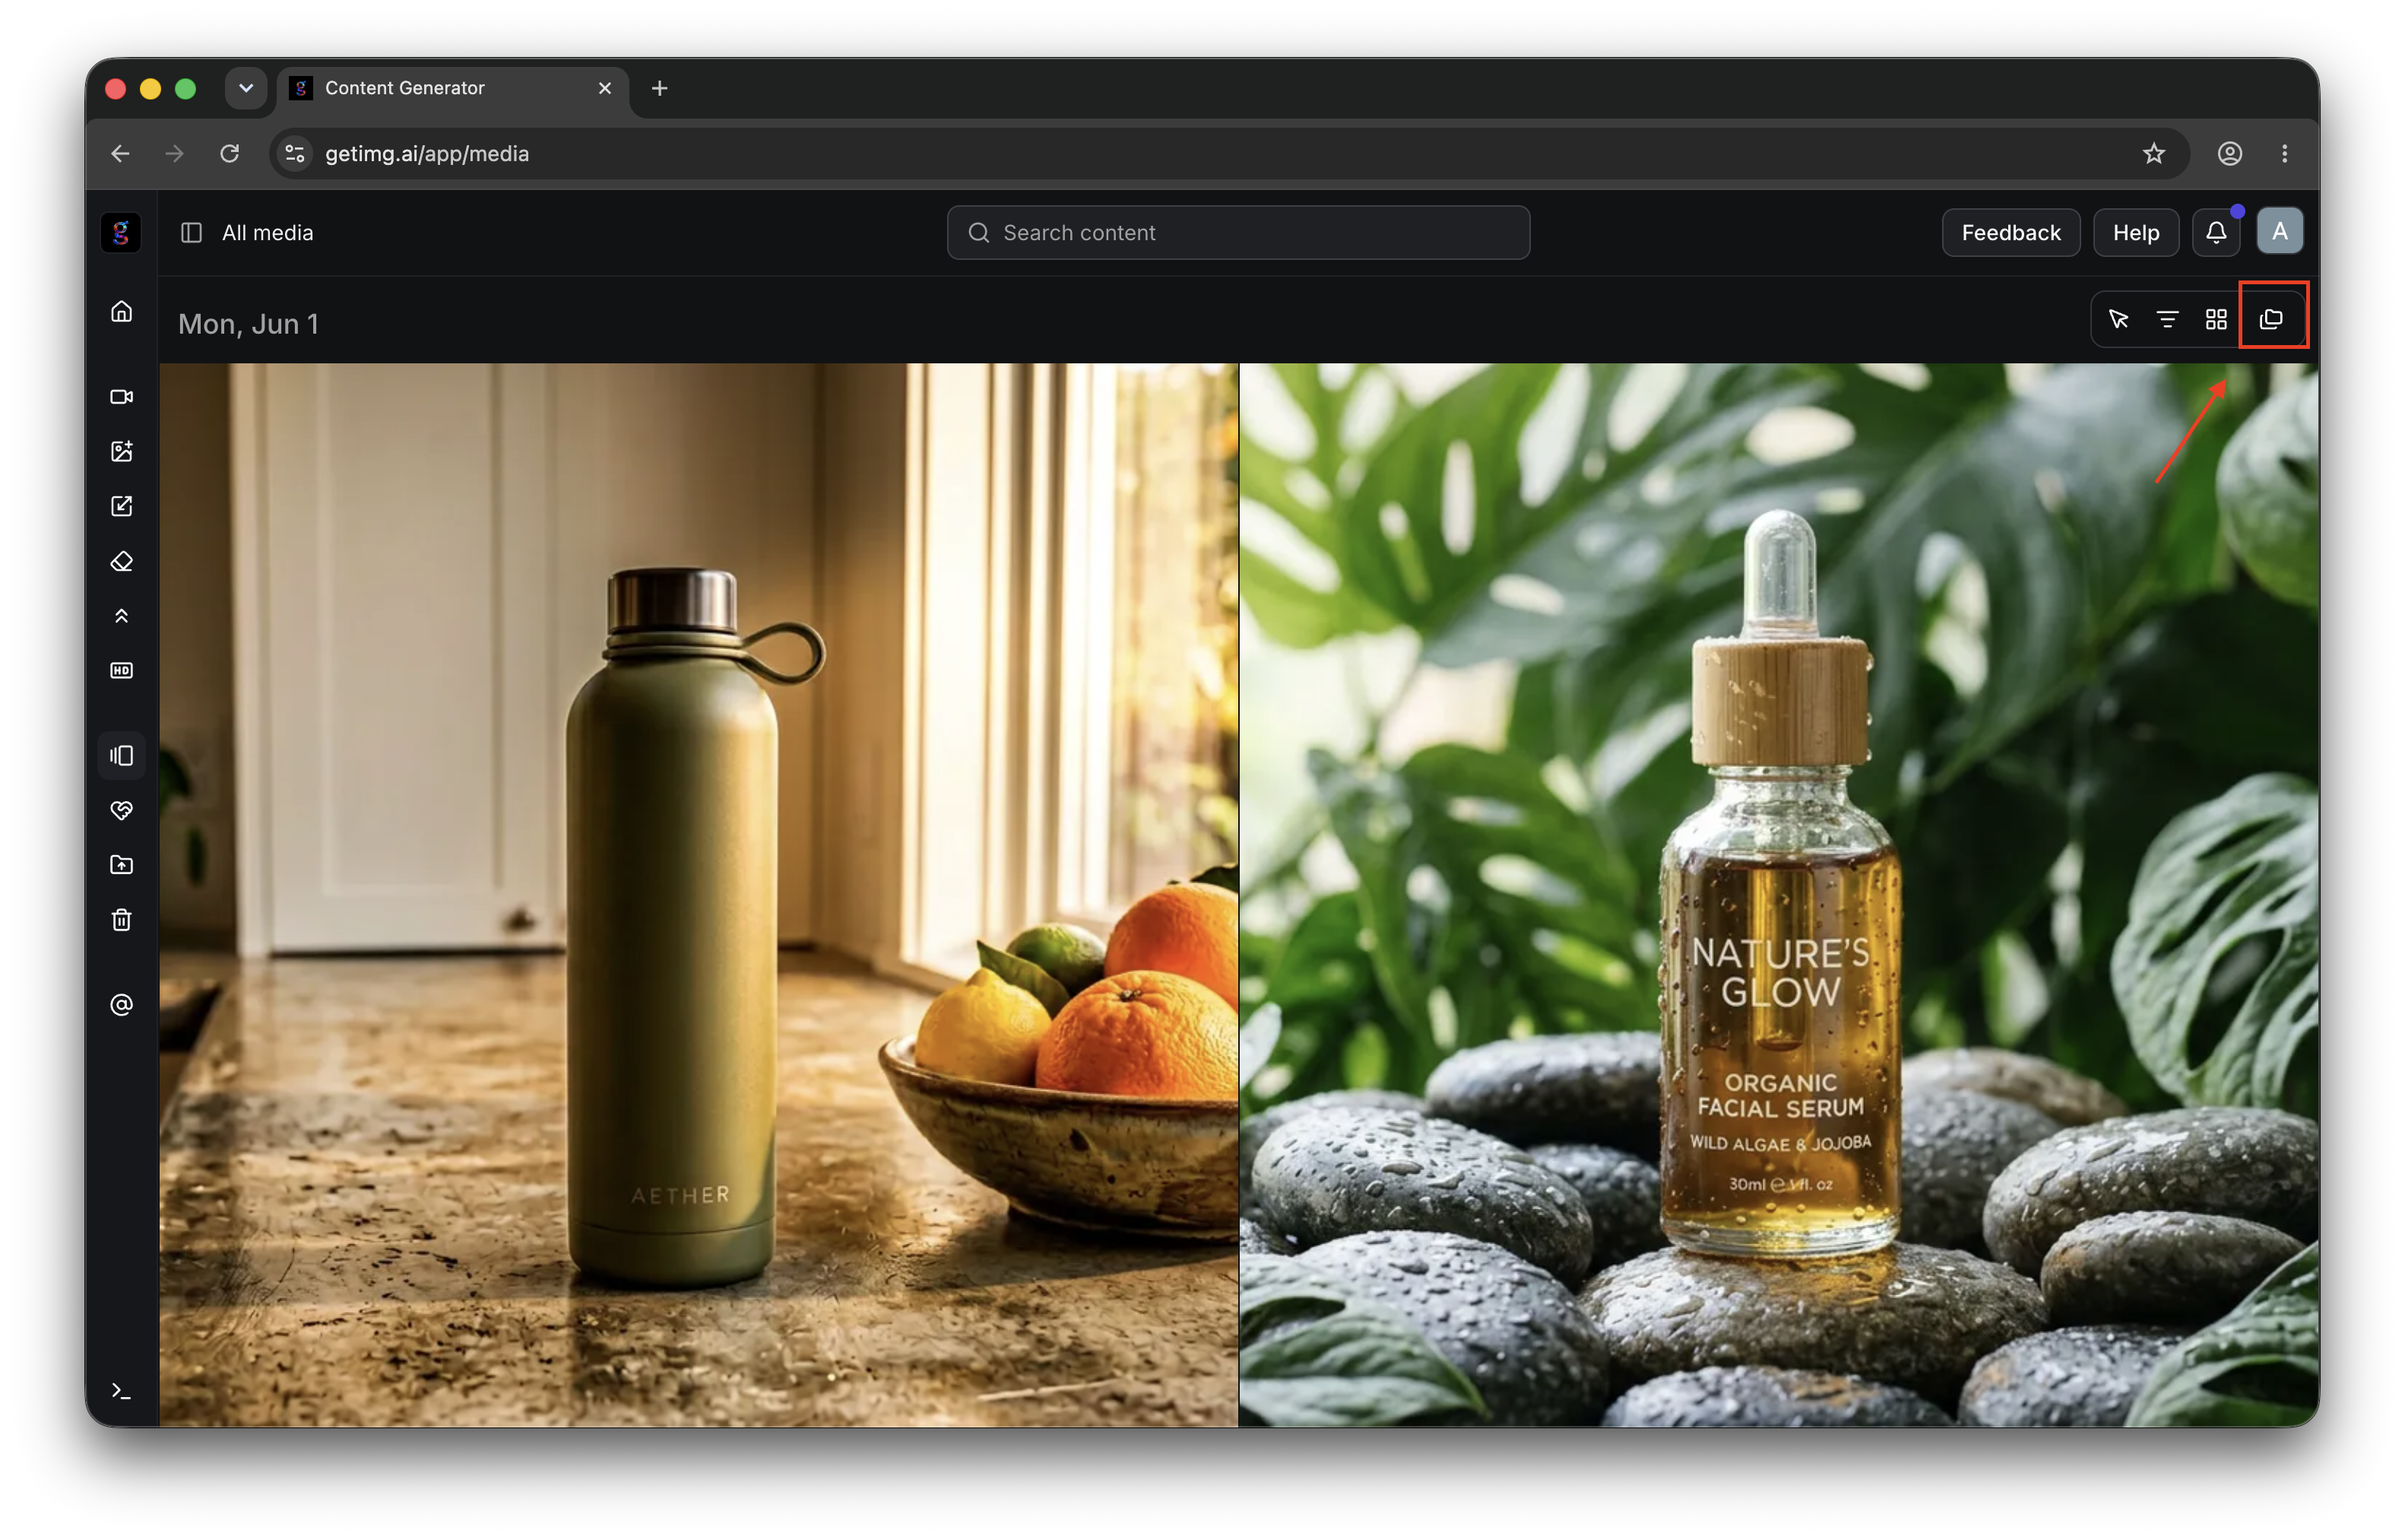Open favorites heart icon in sidebar
2405x1540 pixels.
[x=121, y=810]
